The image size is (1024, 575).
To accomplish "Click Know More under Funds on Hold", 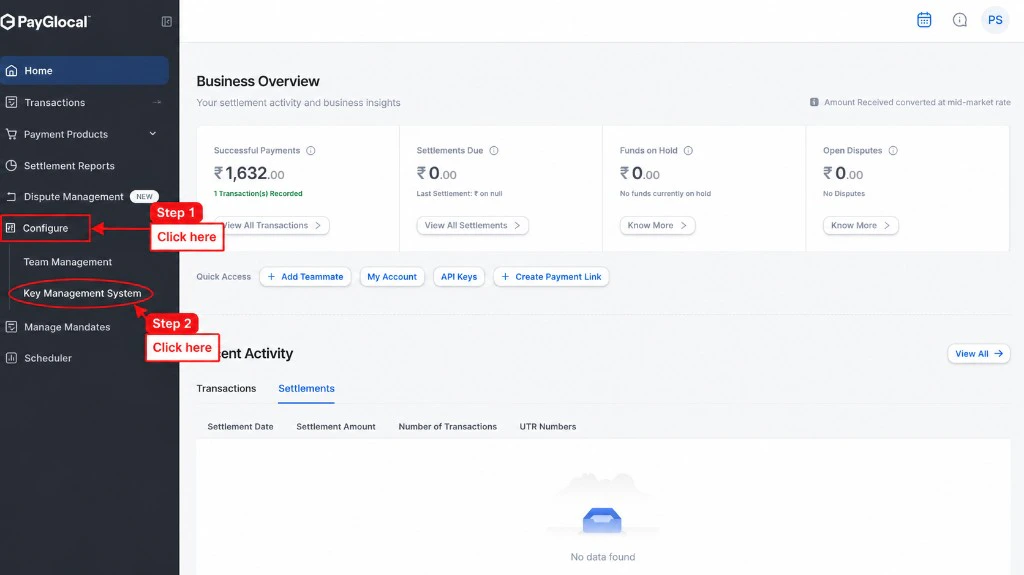I will point(657,225).
